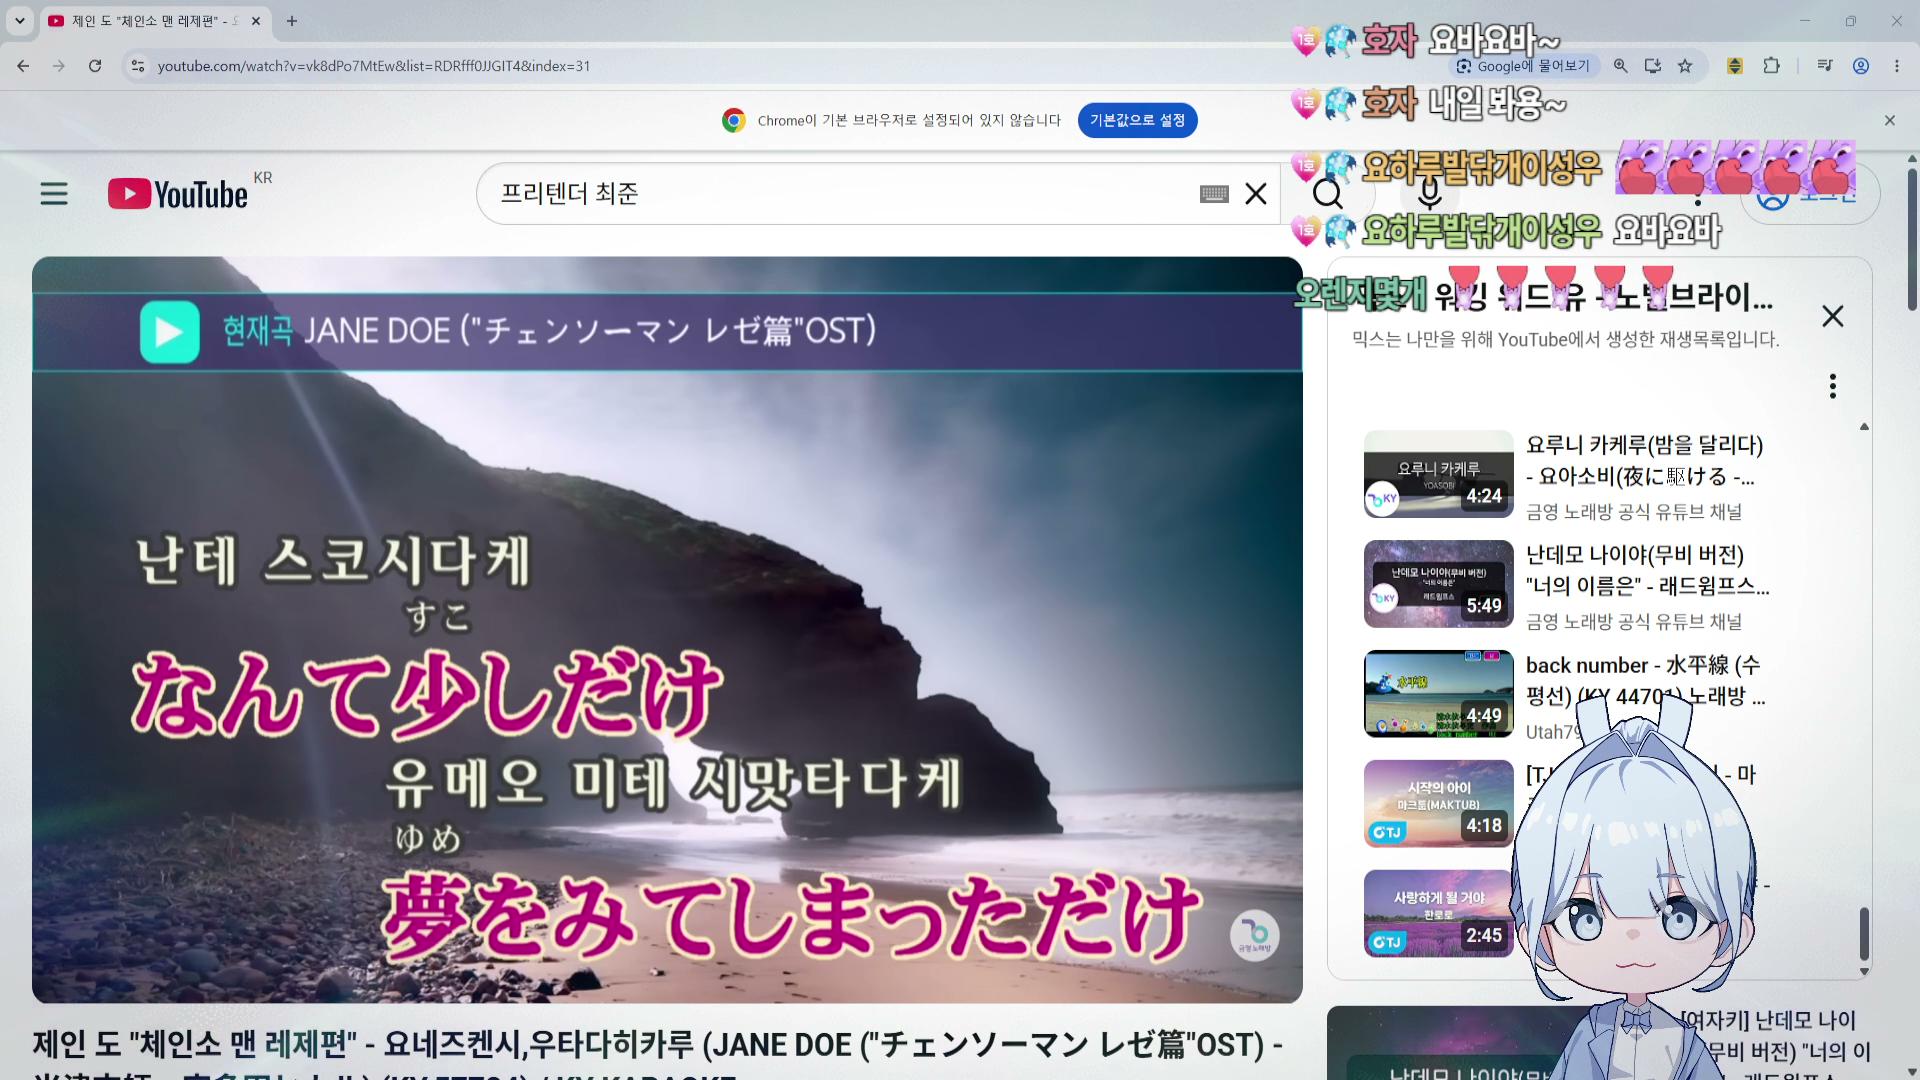Click the playlist panel scrollbar thumb

click(1864, 934)
